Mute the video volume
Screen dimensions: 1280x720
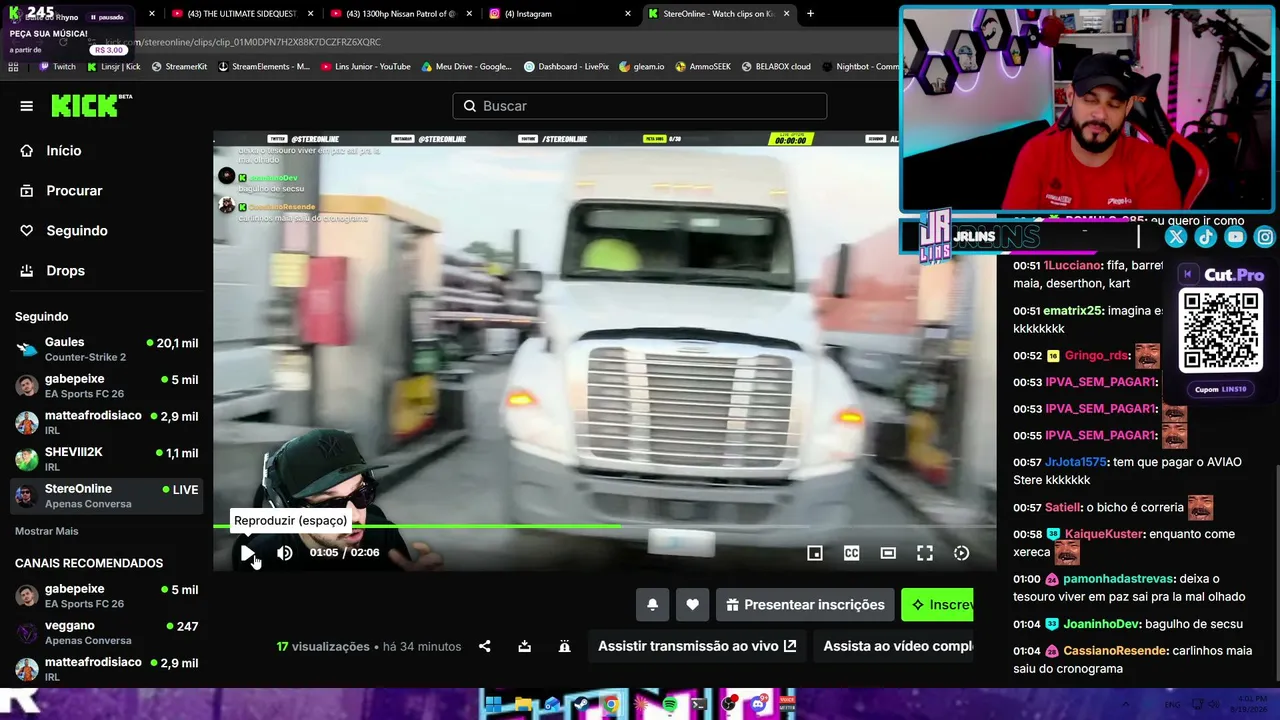[285, 553]
